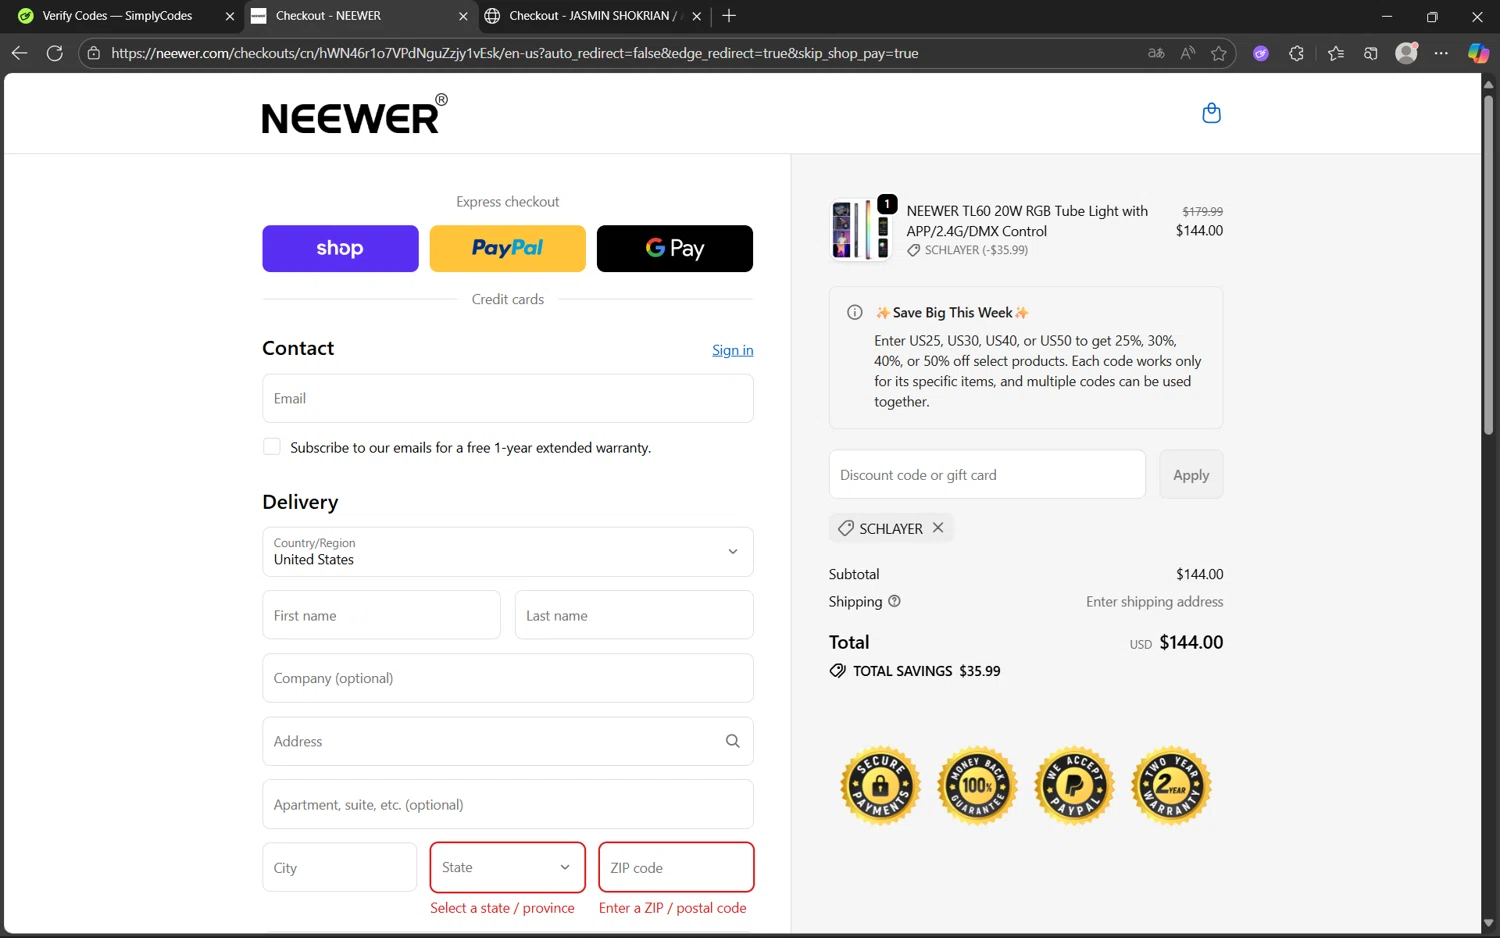
Task: Check the subscribe to emails warranty checkbox
Action: pos(271,447)
